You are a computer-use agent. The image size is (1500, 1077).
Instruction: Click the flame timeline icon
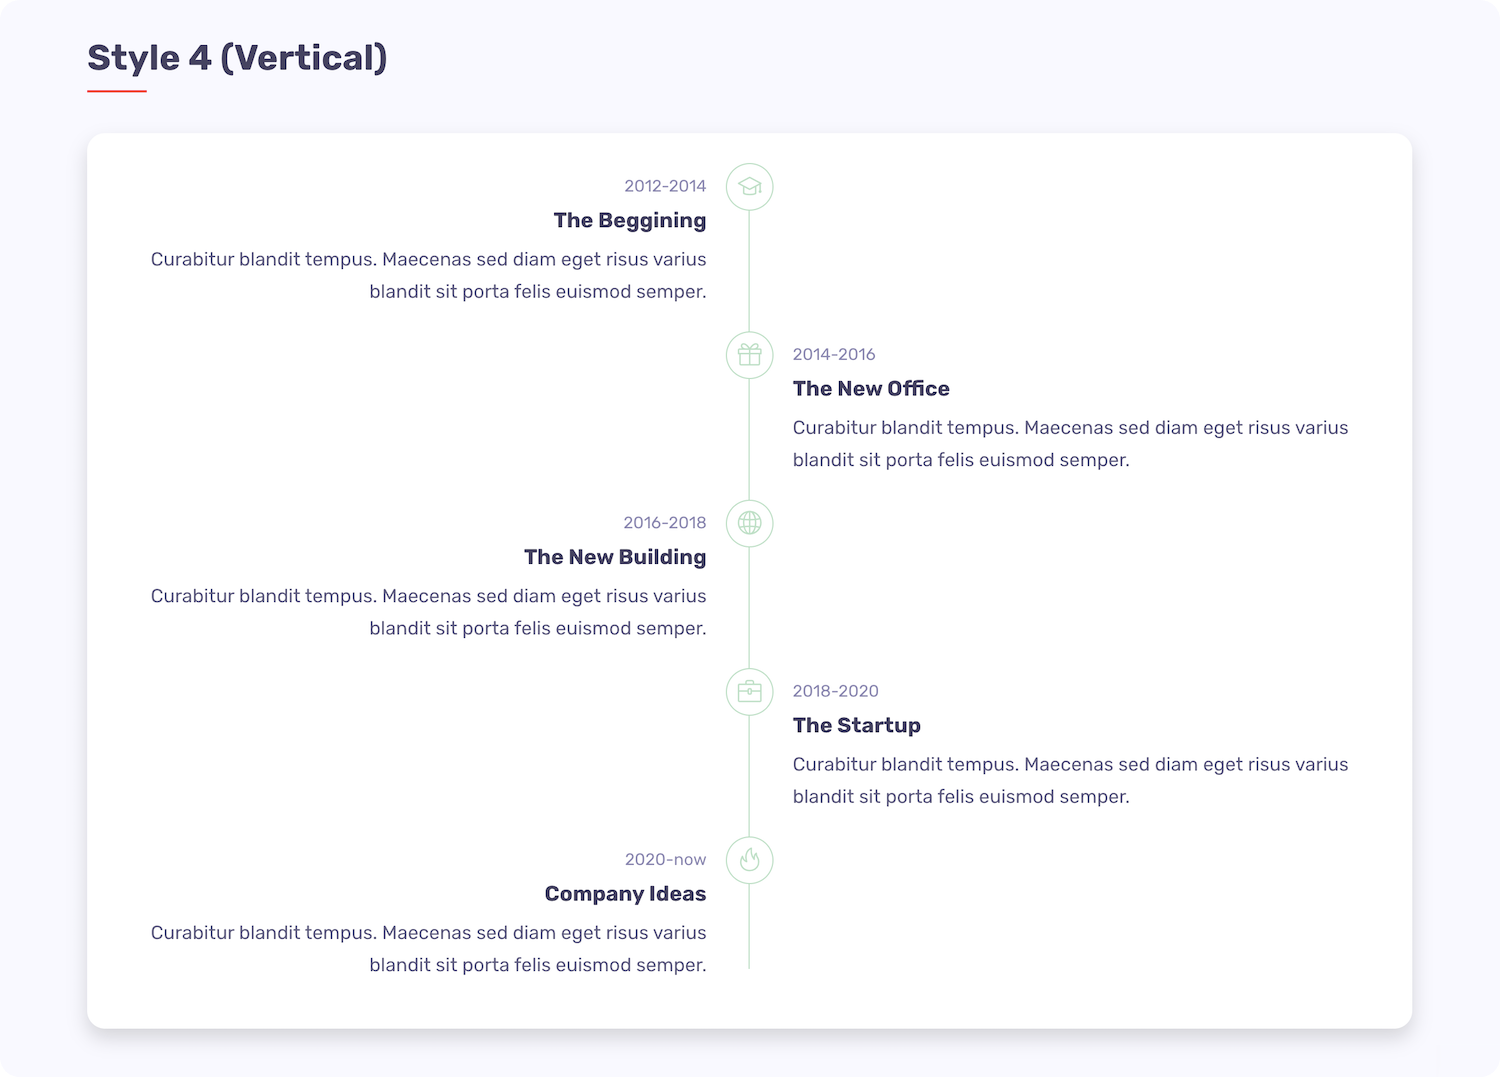(x=749, y=860)
